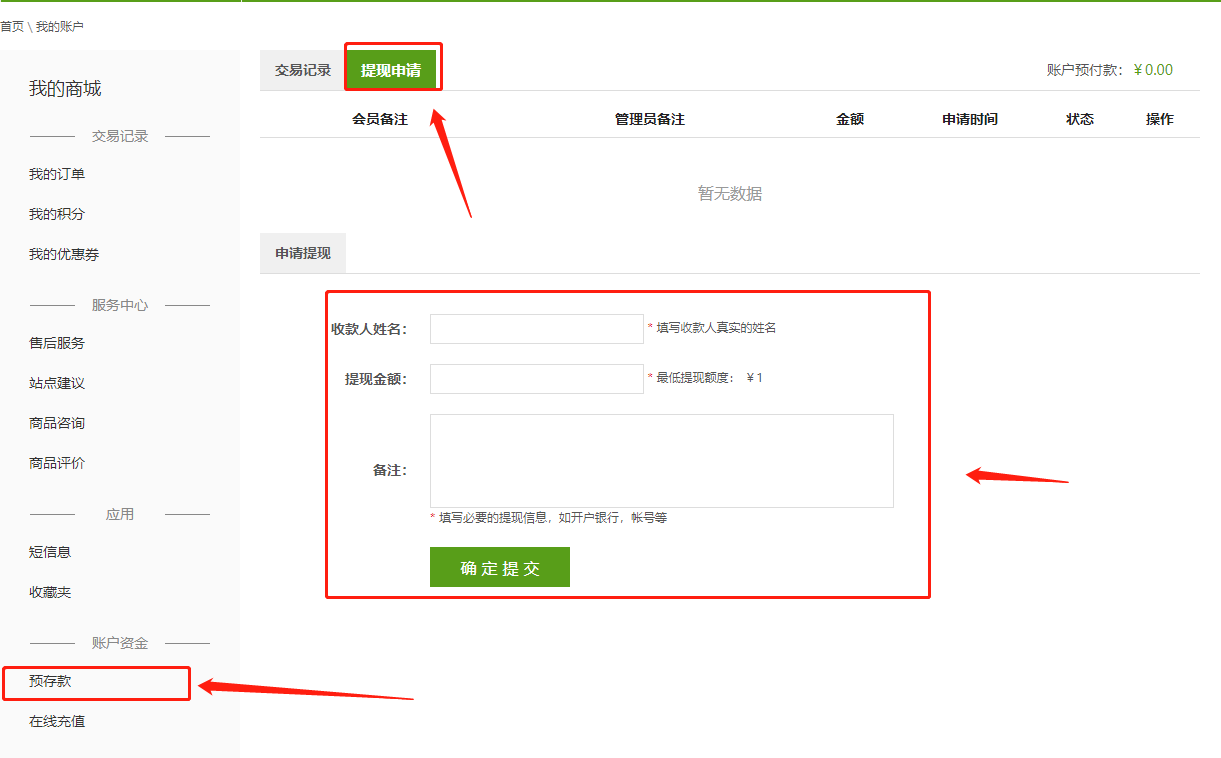Click the 我的账户 breadcrumb link
The width and height of the screenshot is (1221, 758).
point(60,27)
